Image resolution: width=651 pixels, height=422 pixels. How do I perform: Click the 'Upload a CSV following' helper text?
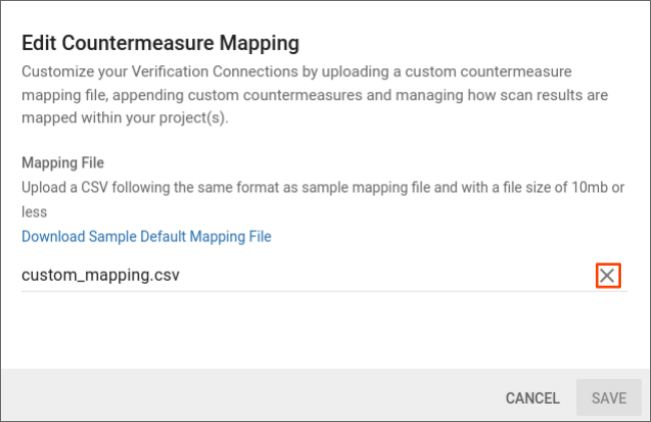coord(100,187)
